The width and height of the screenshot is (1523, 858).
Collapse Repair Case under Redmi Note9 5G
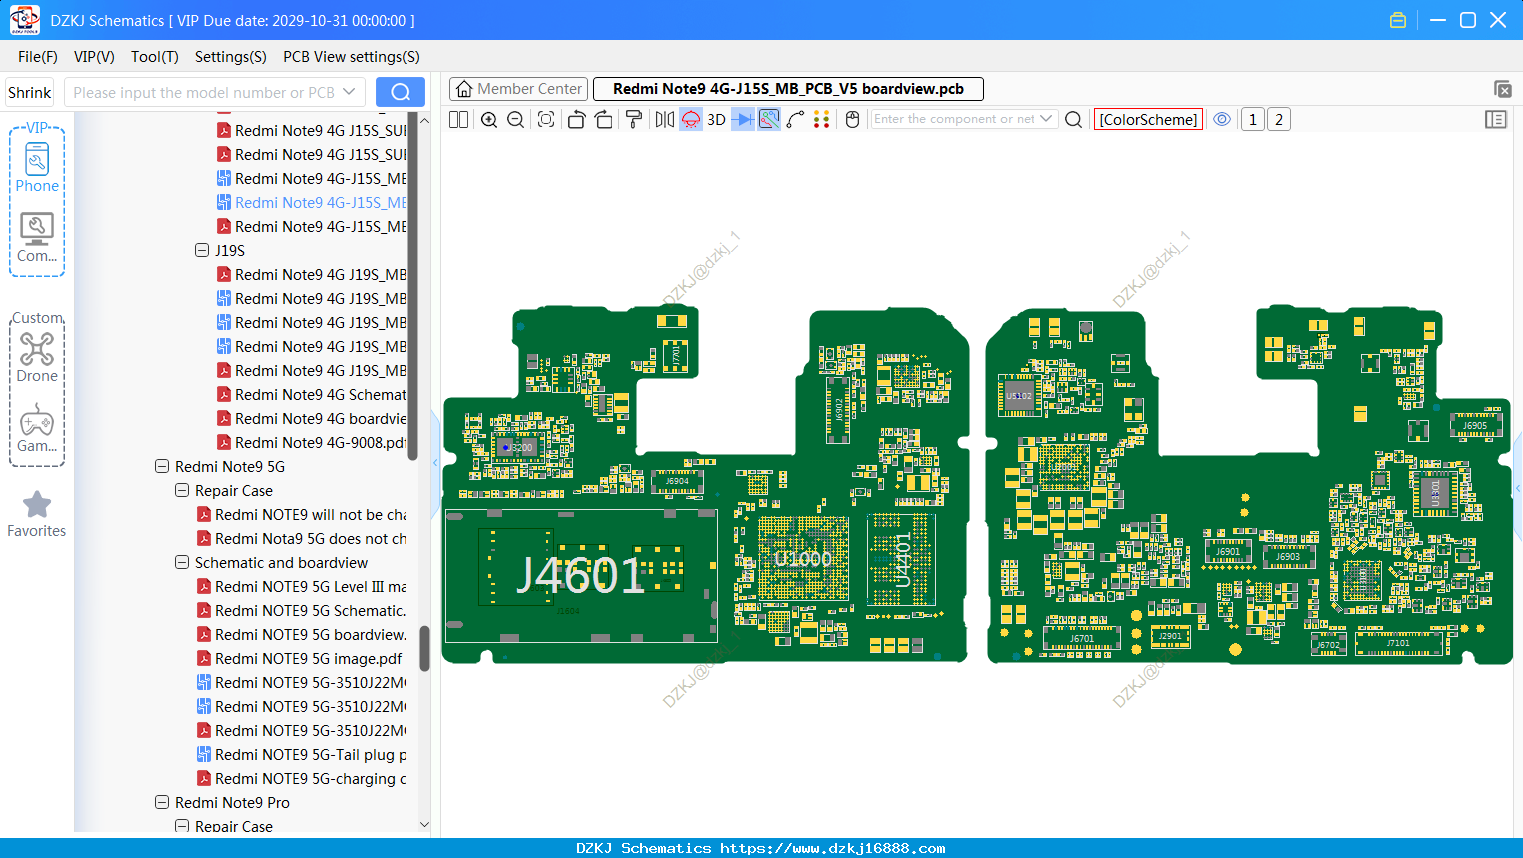point(182,490)
